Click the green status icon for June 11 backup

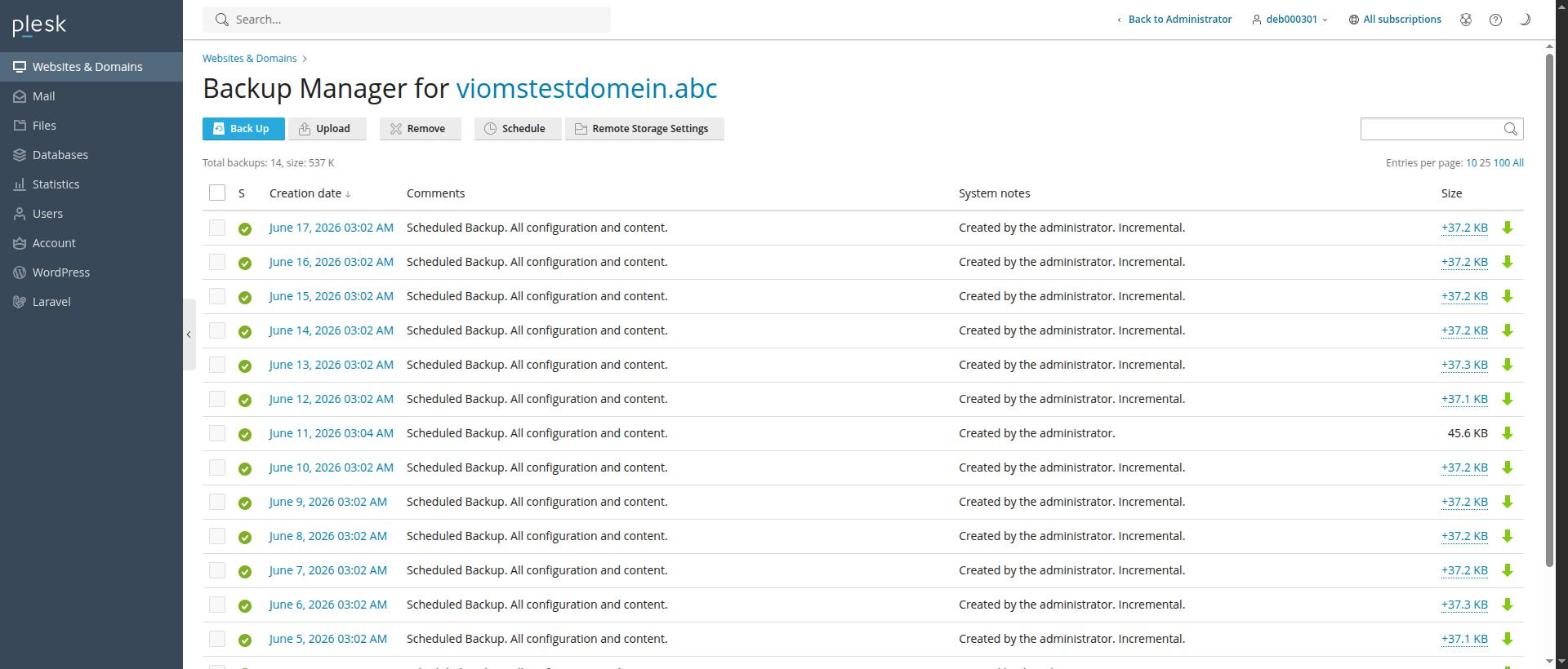pyautogui.click(x=245, y=434)
